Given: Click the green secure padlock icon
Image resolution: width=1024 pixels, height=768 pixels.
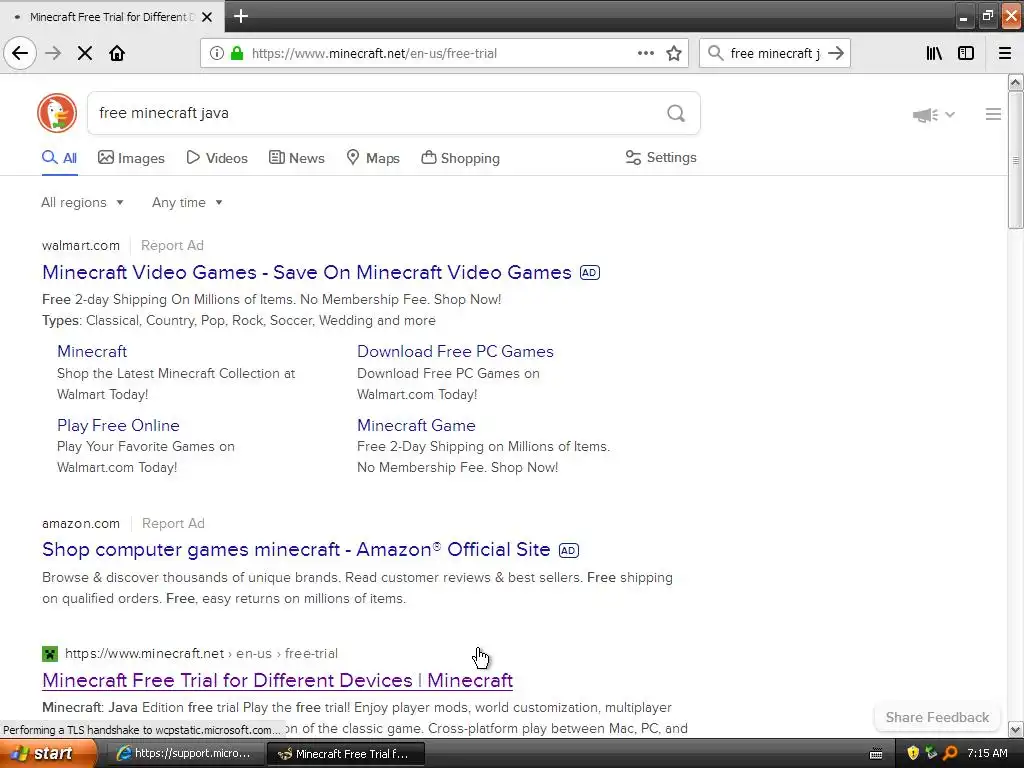Looking at the screenshot, I should (237, 53).
